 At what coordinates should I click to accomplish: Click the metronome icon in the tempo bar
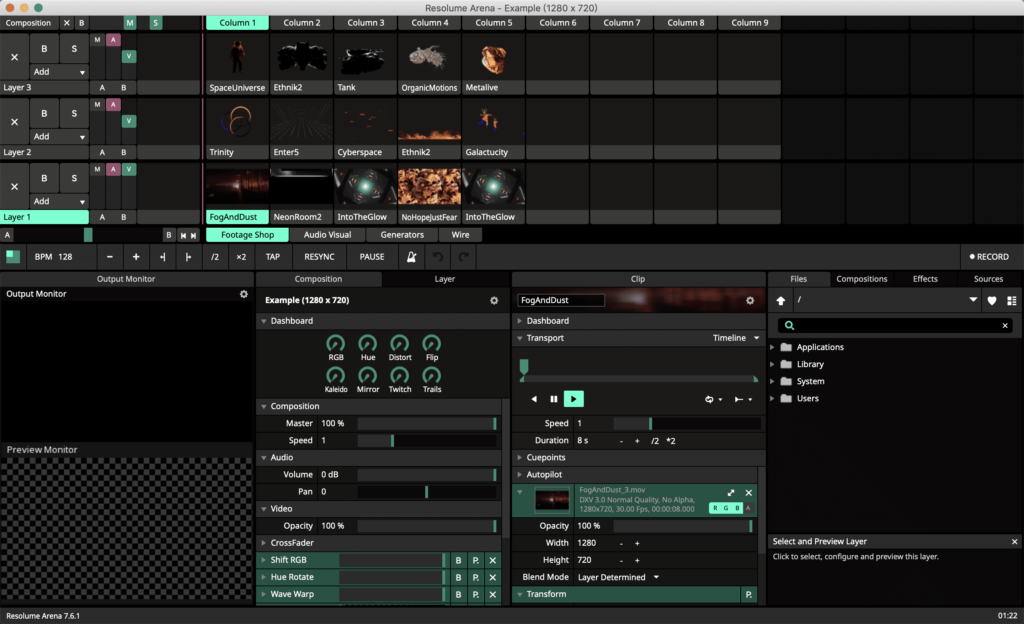coord(411,257)
